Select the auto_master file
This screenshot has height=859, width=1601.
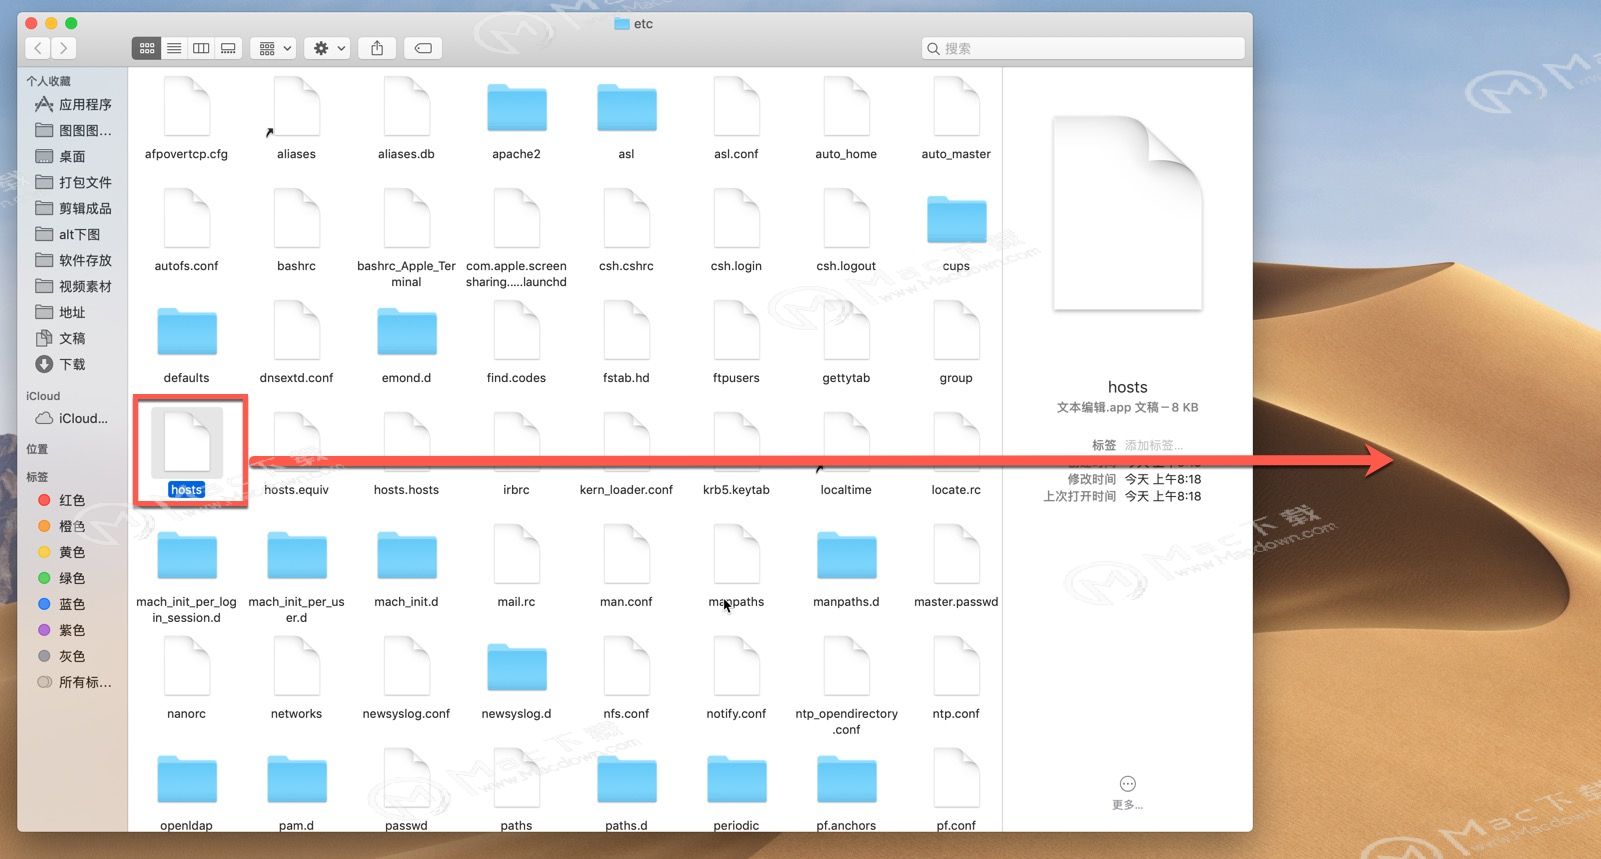[x=956, y=107]
